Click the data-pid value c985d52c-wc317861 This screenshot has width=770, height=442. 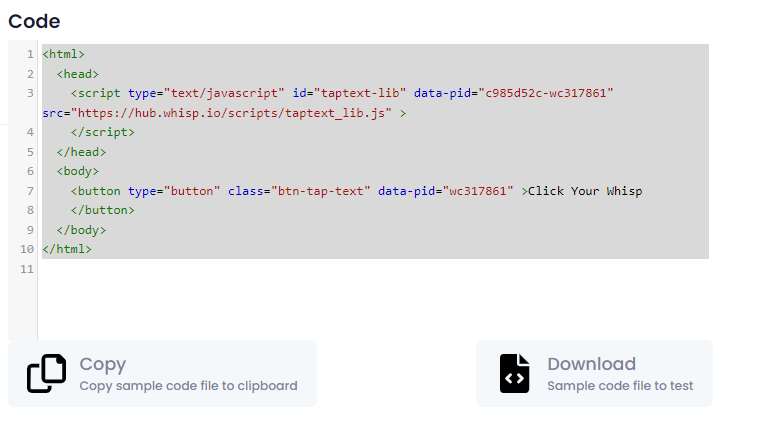pyautogui.click(x=546, y=93)
